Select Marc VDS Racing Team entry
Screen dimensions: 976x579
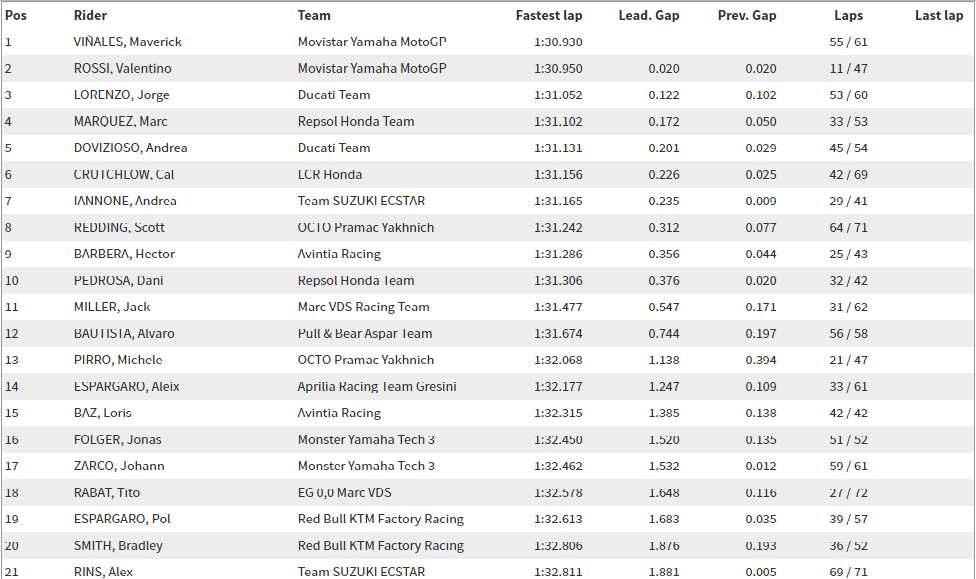(364, 307)
